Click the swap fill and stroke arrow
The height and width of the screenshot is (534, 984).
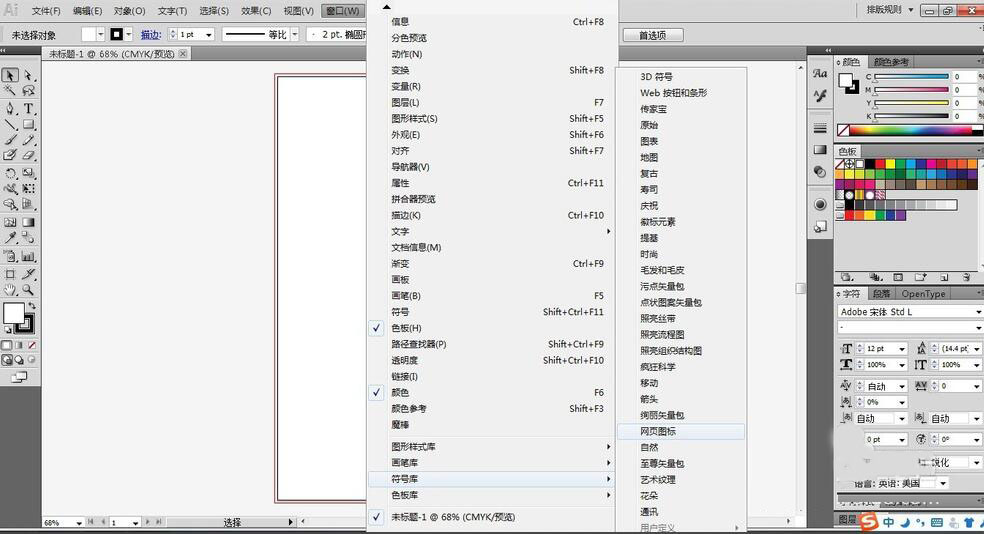pyautogui.click(x=31, y=306)
